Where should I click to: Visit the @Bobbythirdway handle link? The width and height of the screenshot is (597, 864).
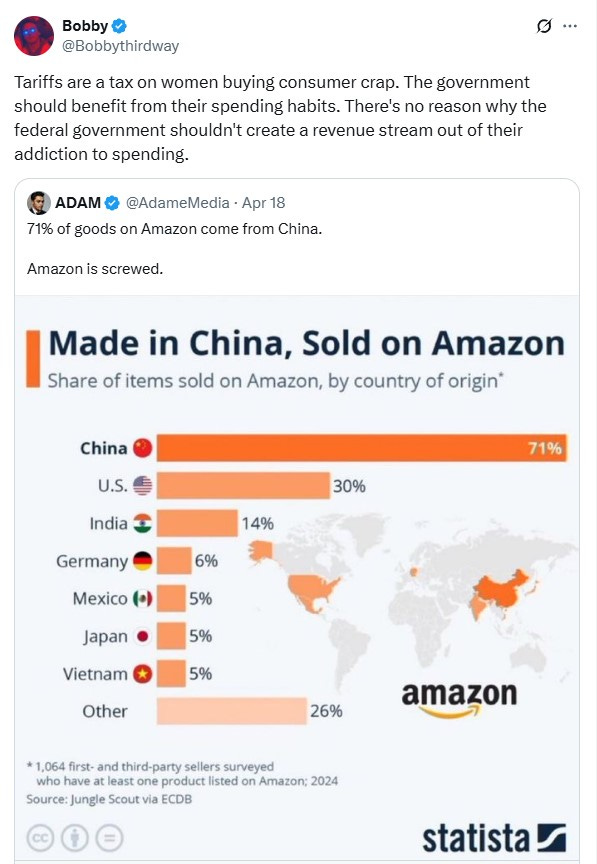[121, 46]
